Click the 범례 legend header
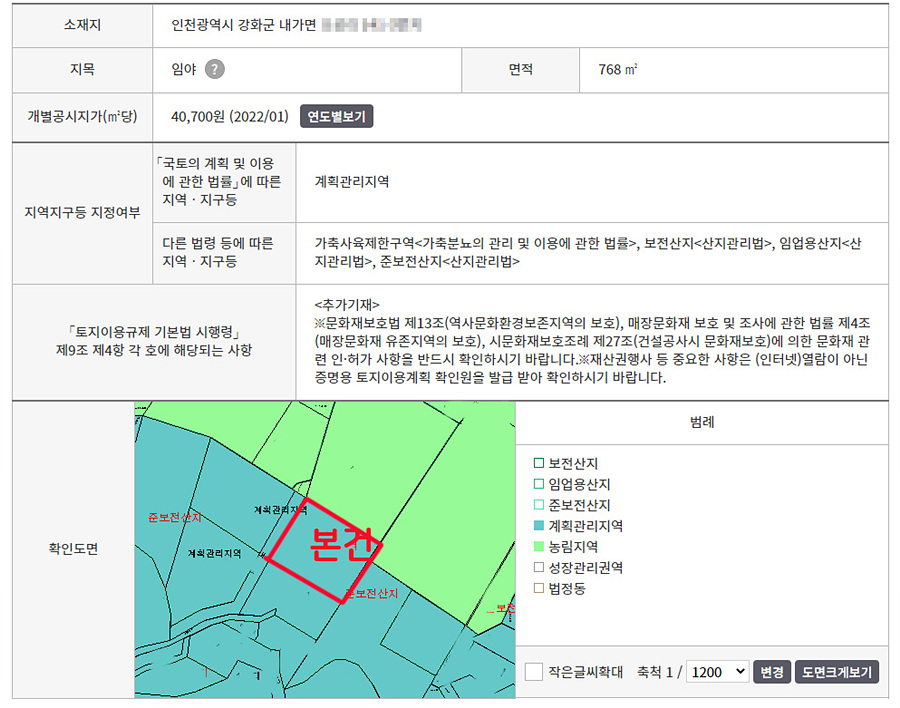 click(701, 423)
